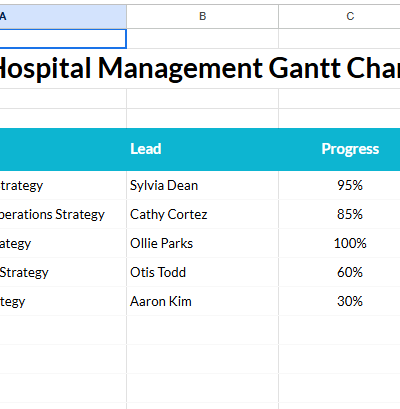400x409 pixels.
Task: Click the Hospital Management Gantt Chart title
Action: (200, 68)
